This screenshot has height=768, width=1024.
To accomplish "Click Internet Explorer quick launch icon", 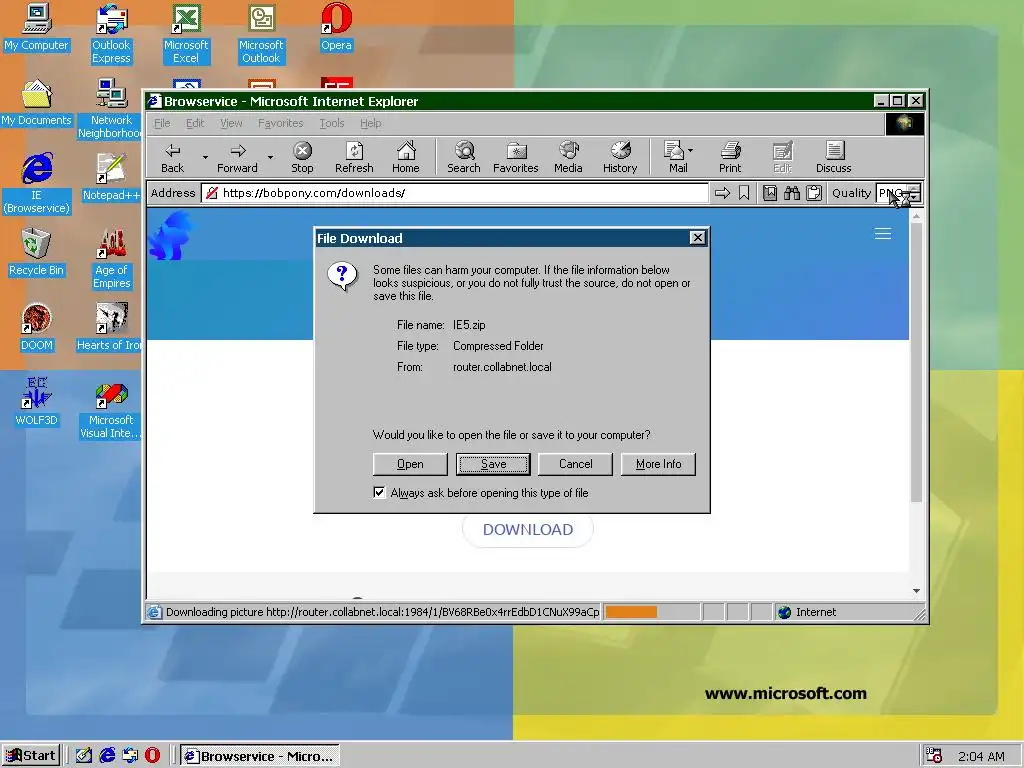I will (107, 755).
